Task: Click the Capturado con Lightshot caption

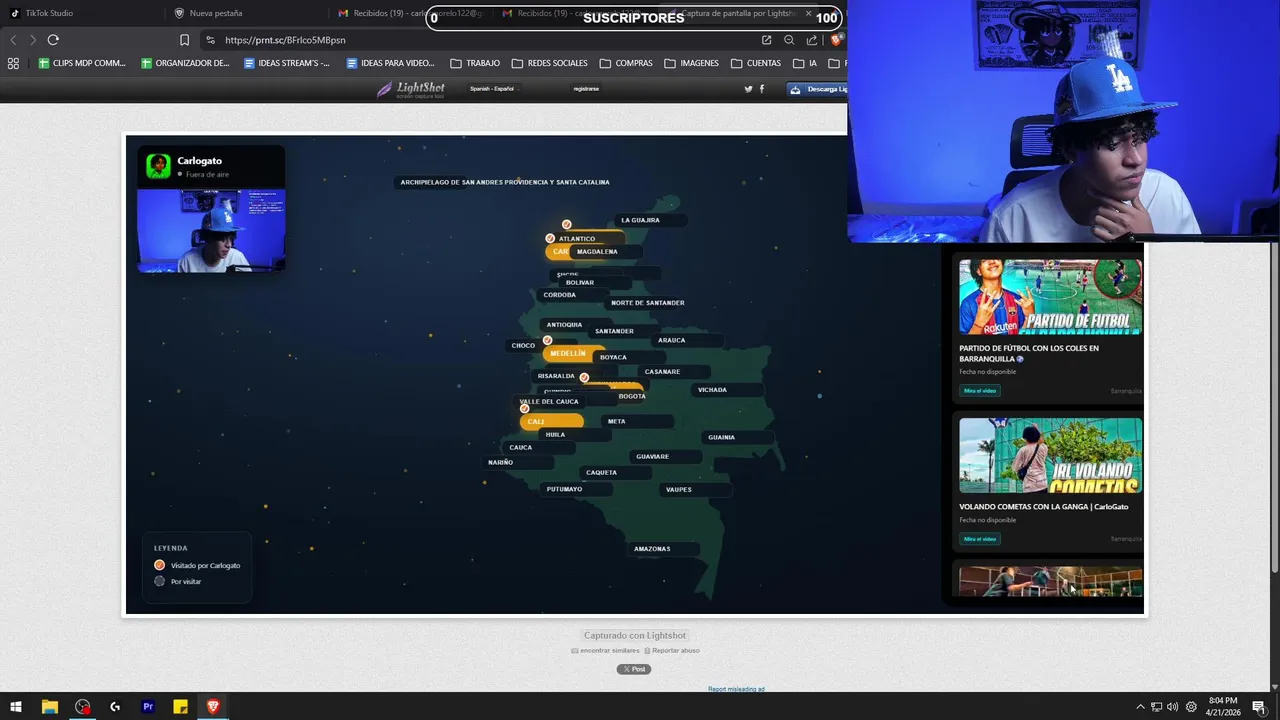Action: pos(635,636)
